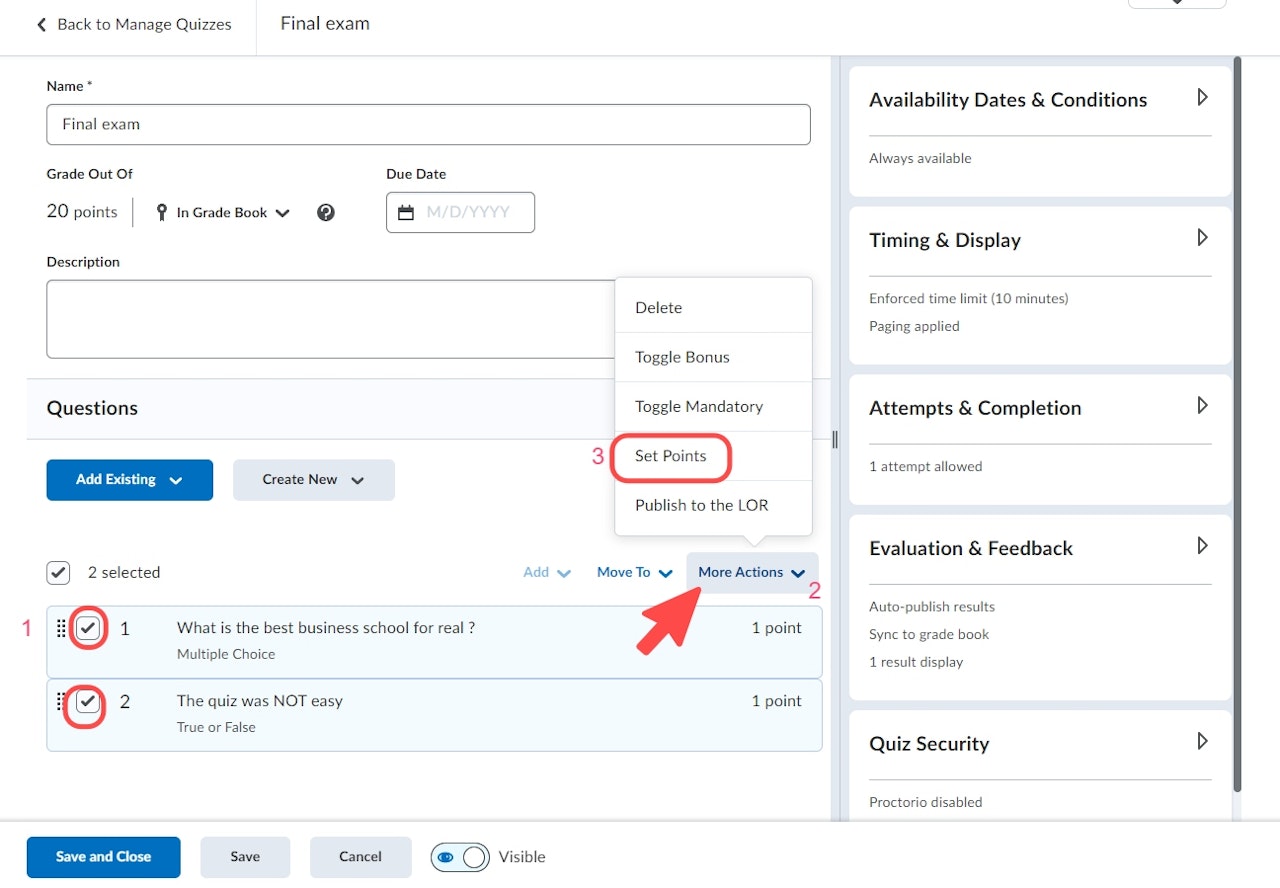
Task: Click the drag handle for question 2
Action: coord(60,701)
